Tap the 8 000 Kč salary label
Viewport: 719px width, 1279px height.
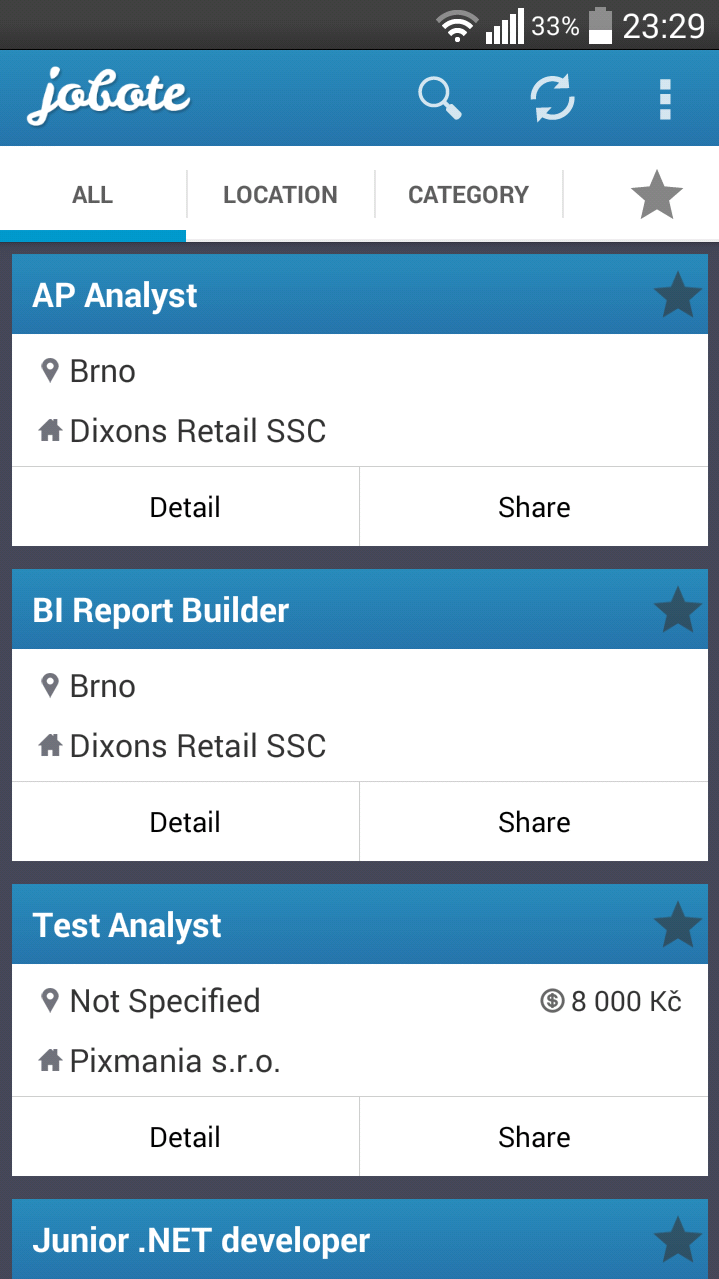pos(612,1001)
